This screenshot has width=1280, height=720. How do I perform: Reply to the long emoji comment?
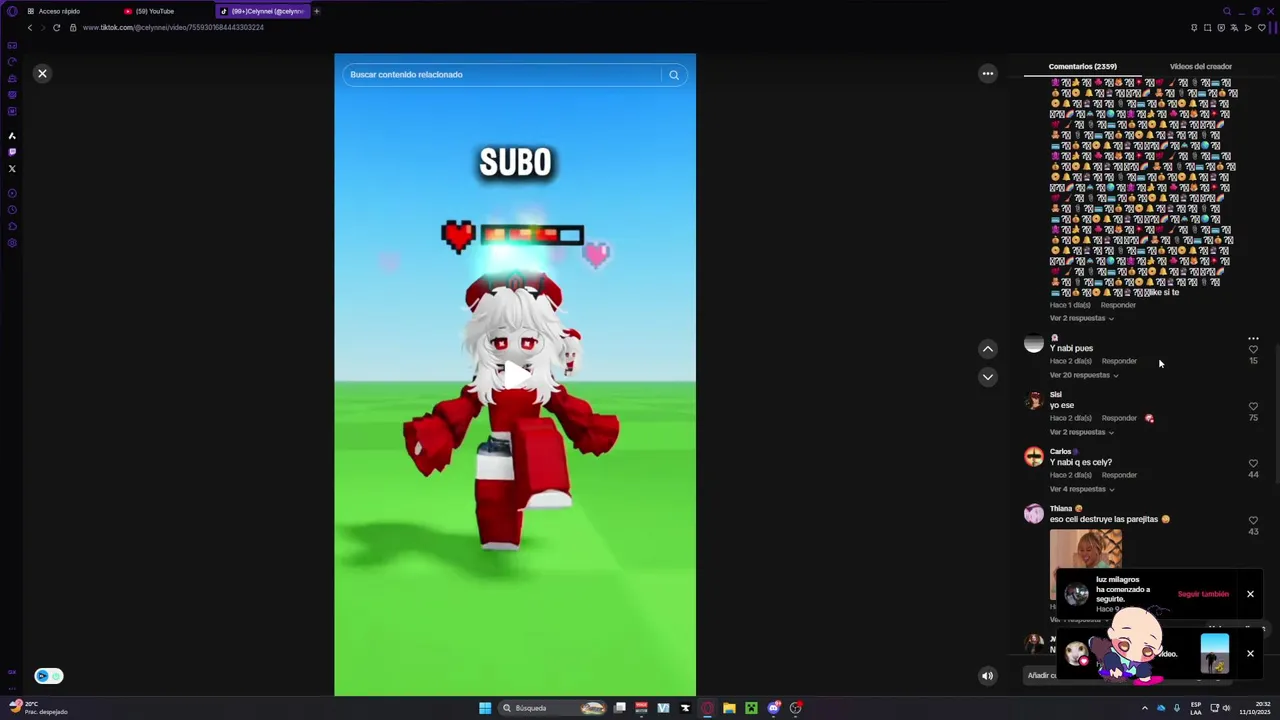(x=1118, y=305)
